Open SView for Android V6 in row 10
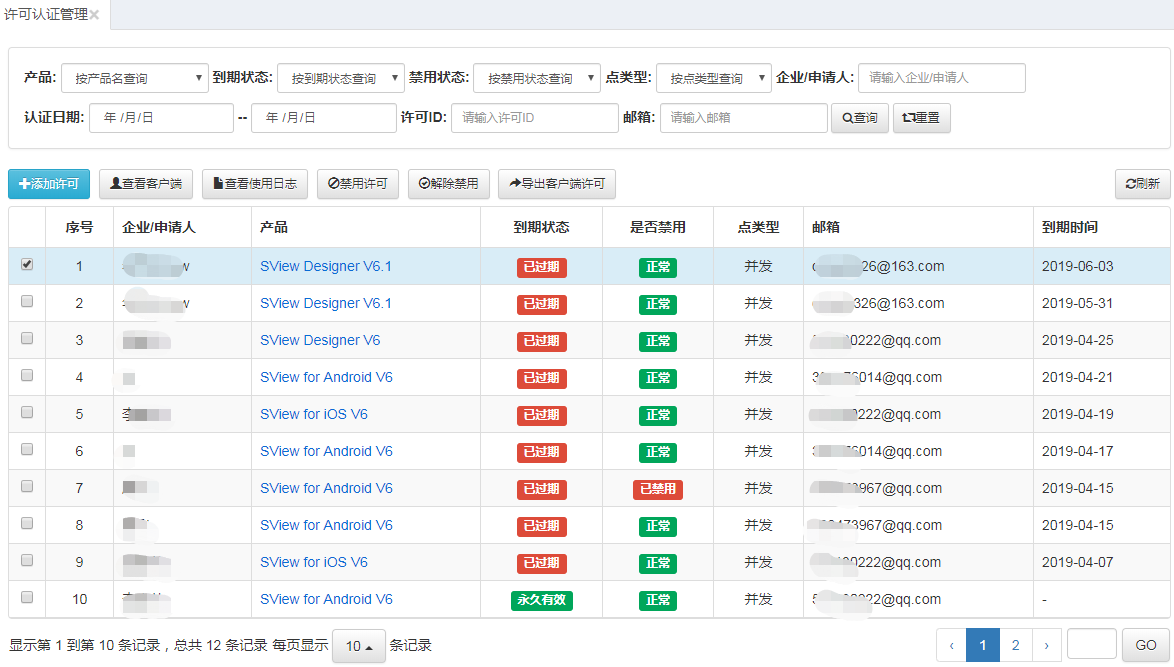Image resolution: width=1174 pixels, height=667 pixels. [326, 599]
